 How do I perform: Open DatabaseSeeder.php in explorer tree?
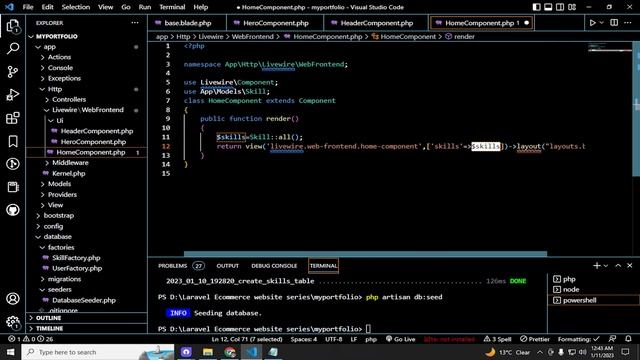(x=87, y=300)
